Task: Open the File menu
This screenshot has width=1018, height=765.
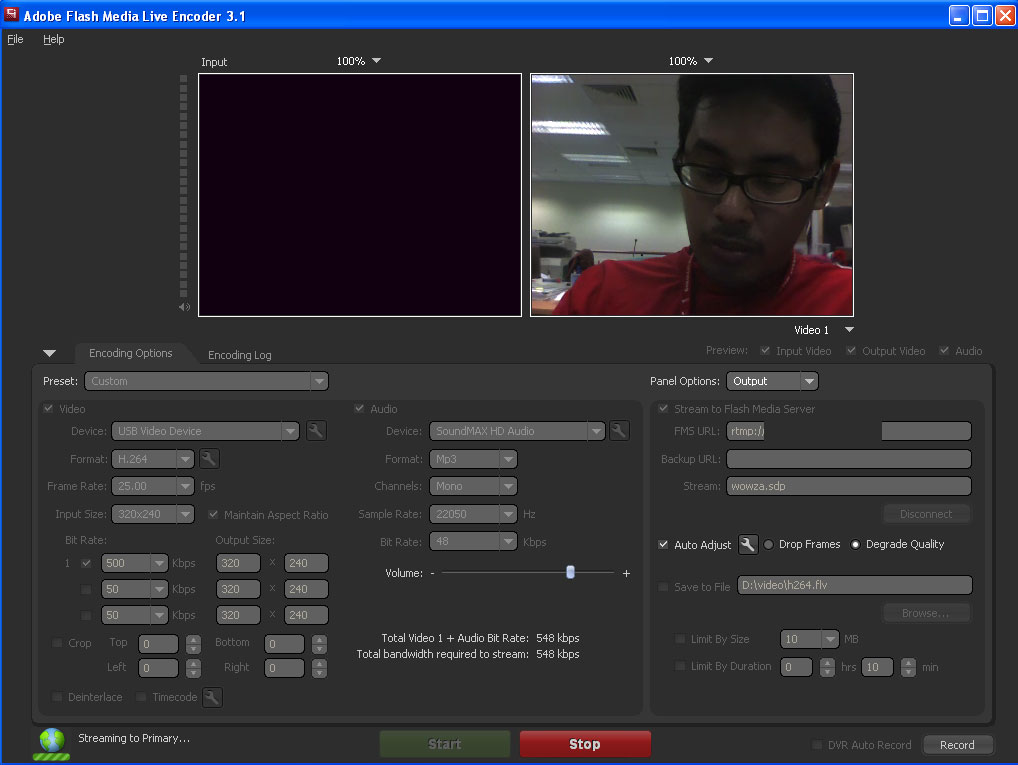Action: [x=15, y=39]
